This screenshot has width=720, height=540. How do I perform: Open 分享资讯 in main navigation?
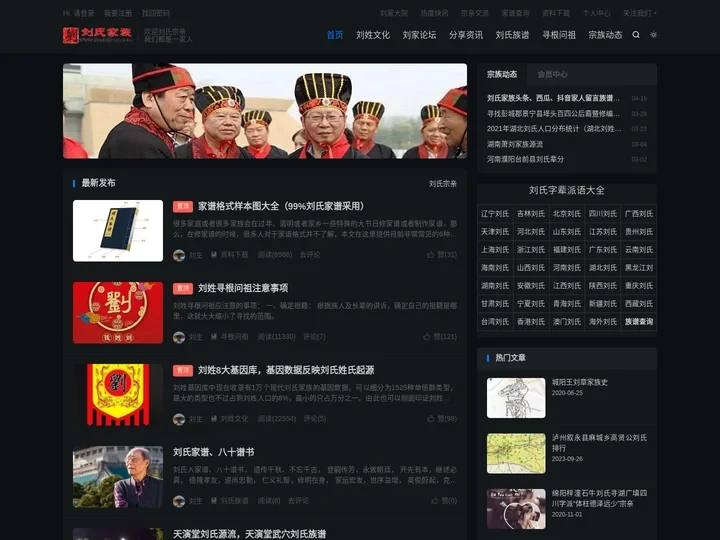coord(466,35)
